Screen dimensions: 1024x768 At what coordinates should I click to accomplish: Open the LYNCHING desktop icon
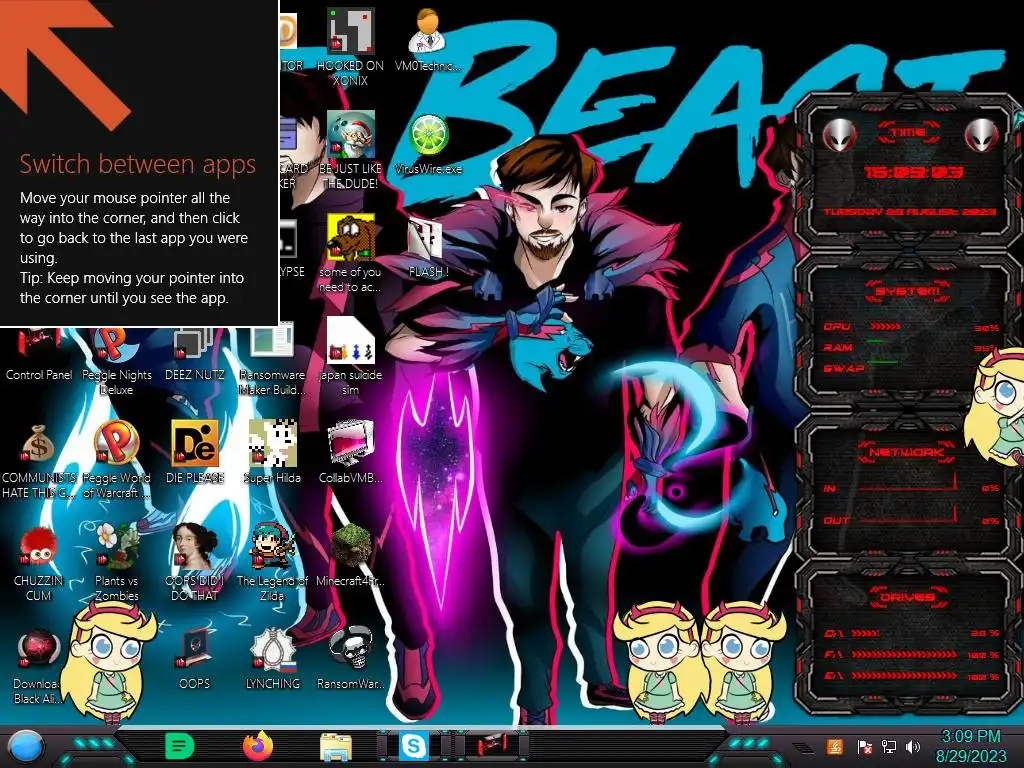pyautogui.click(x=272, y=658)
